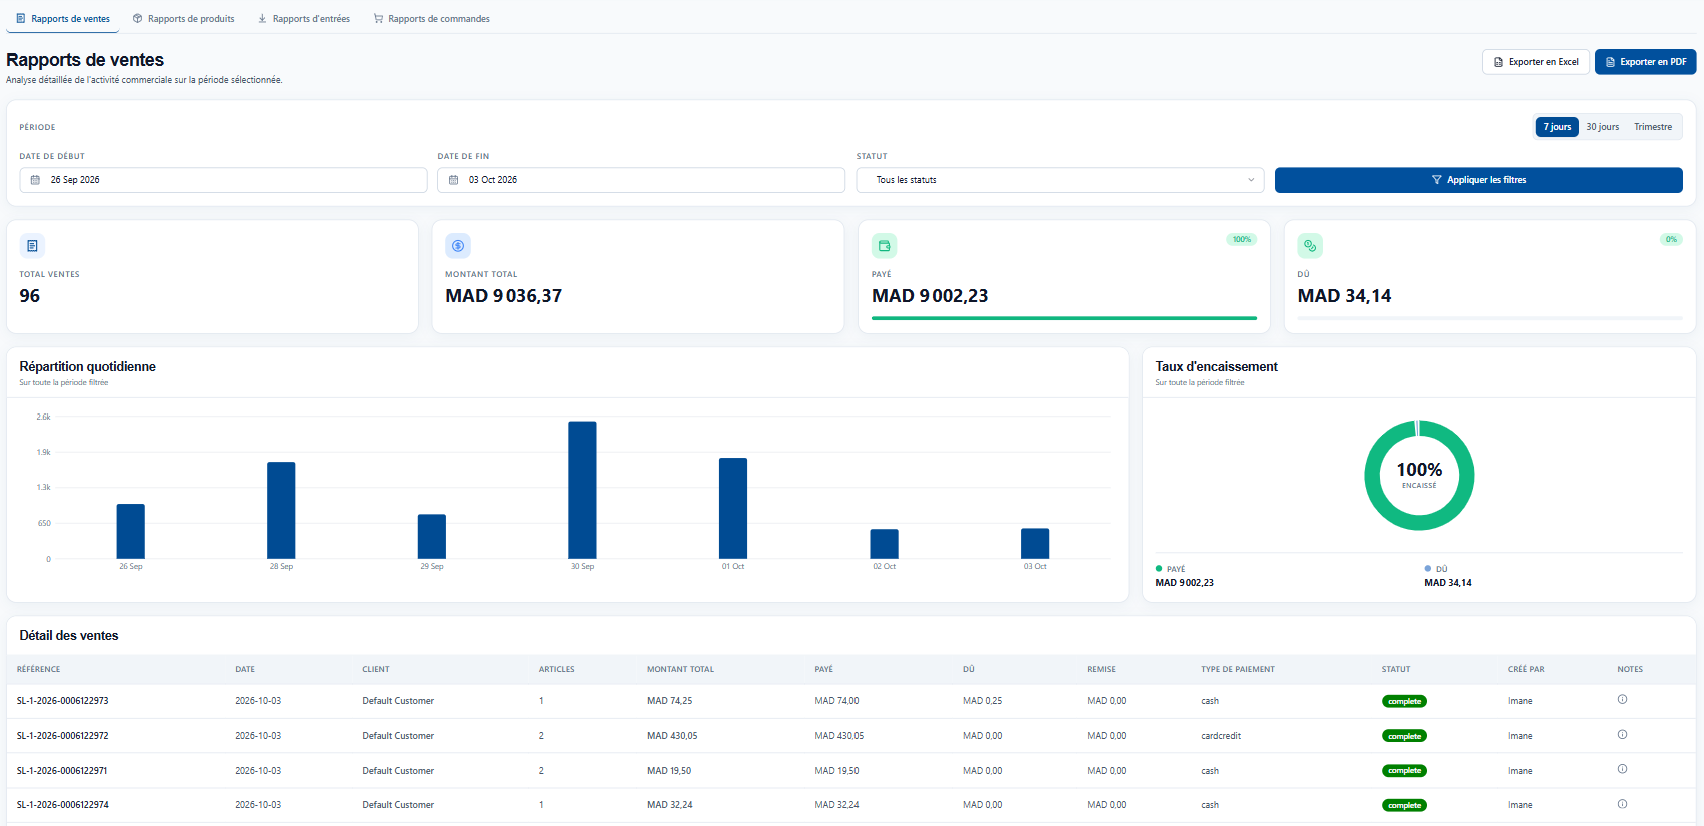Viewport: 1704px width, 826px height.
Task: Click complete status badge for SL-1-2026-0006122973
Action: [1404, 701]
